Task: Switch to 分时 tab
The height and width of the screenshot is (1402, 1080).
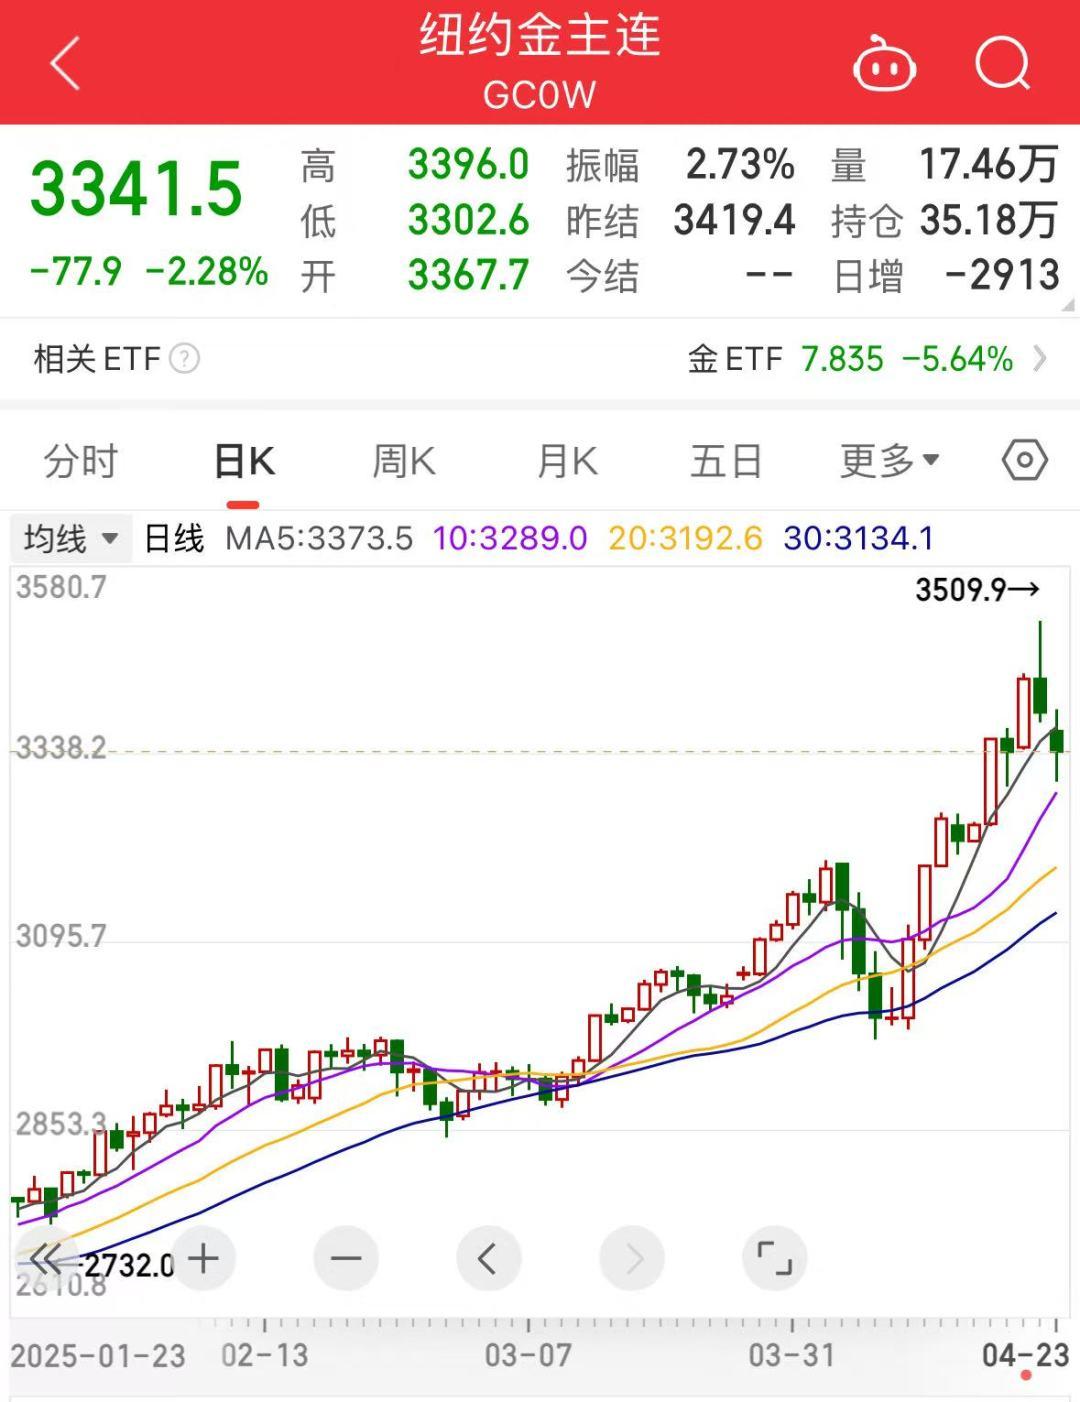Action: [x=81, y=461]
